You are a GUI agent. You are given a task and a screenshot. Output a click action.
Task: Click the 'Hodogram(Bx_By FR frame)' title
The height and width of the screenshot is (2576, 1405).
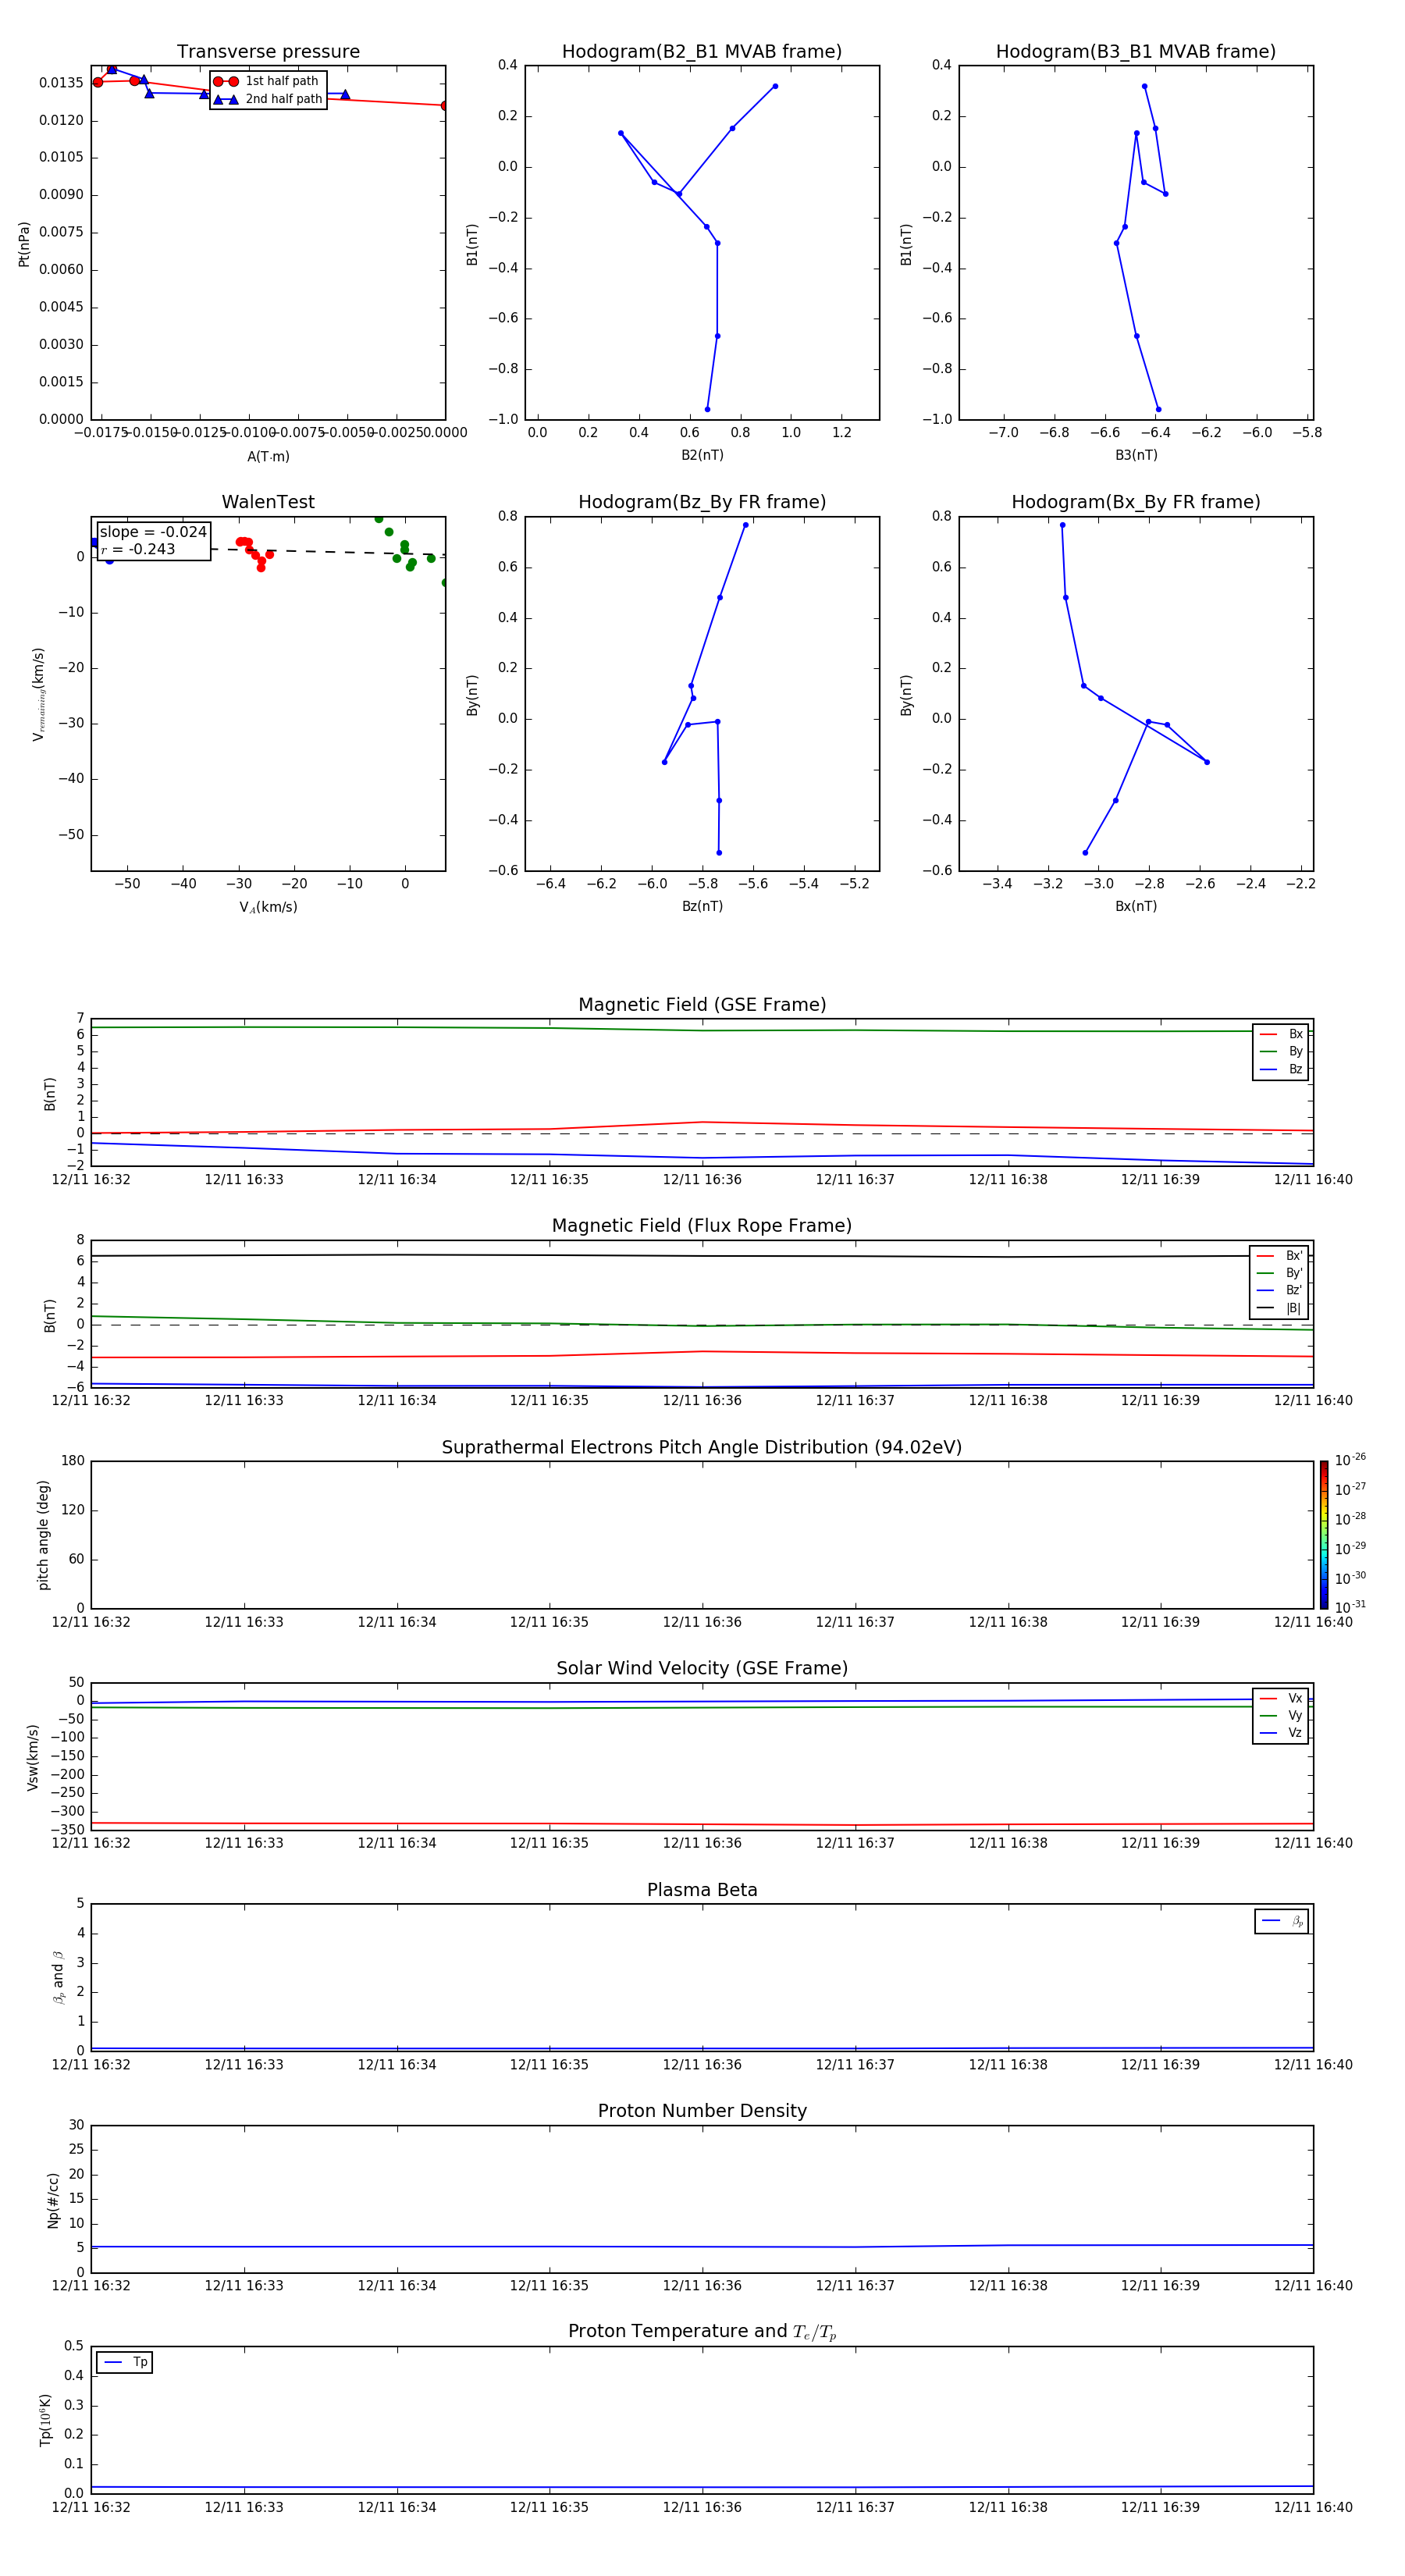pyautogui.click(x=1136, y=502)
